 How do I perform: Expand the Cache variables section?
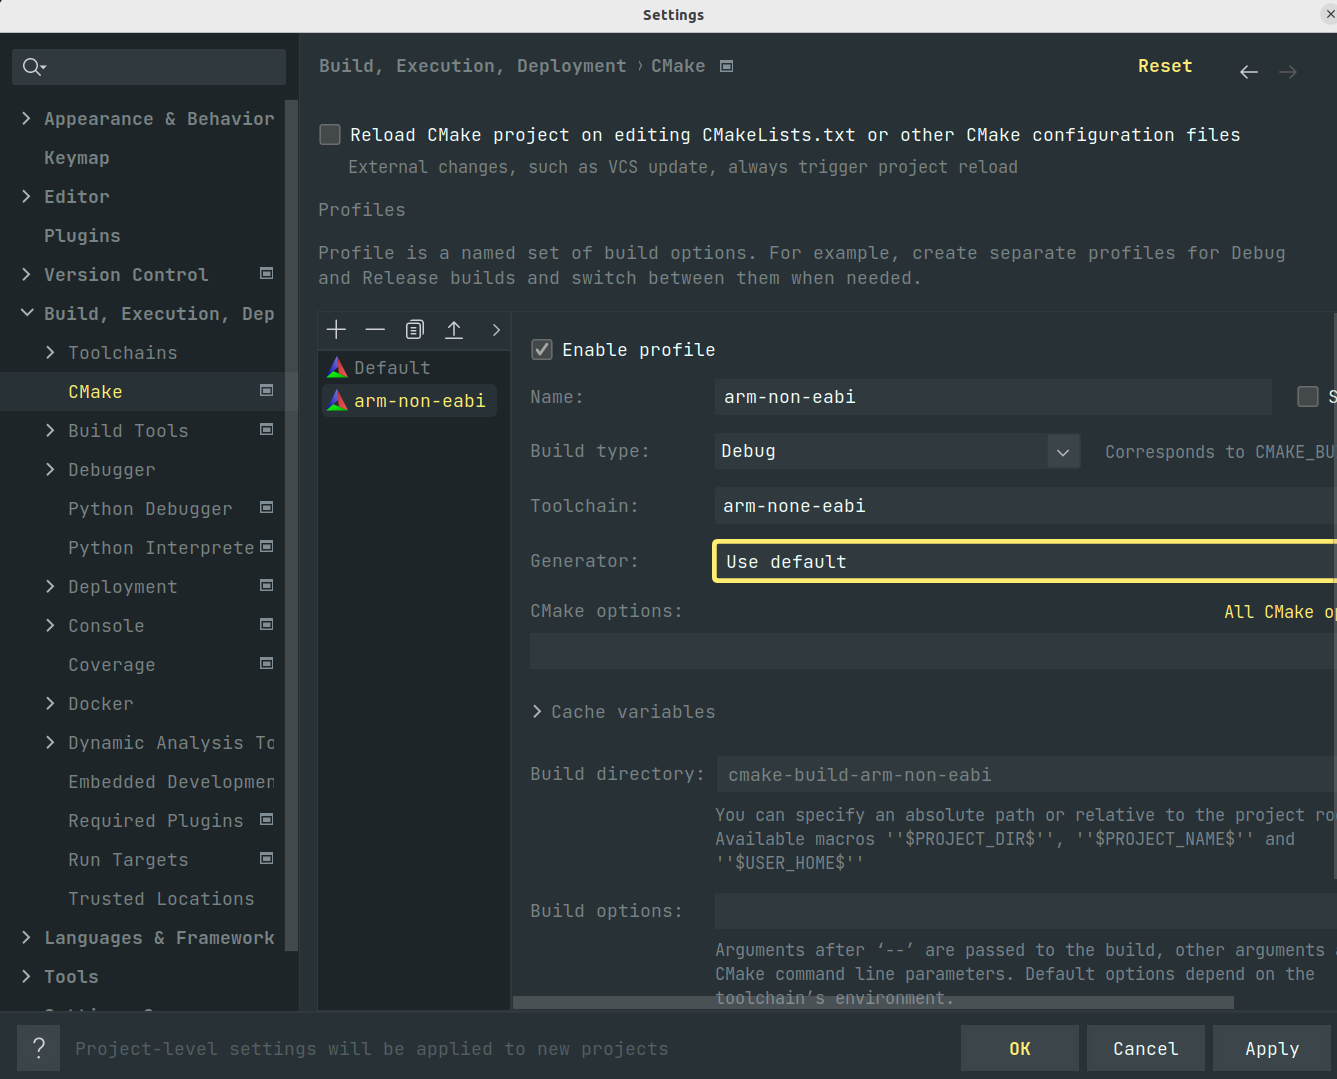538,712
